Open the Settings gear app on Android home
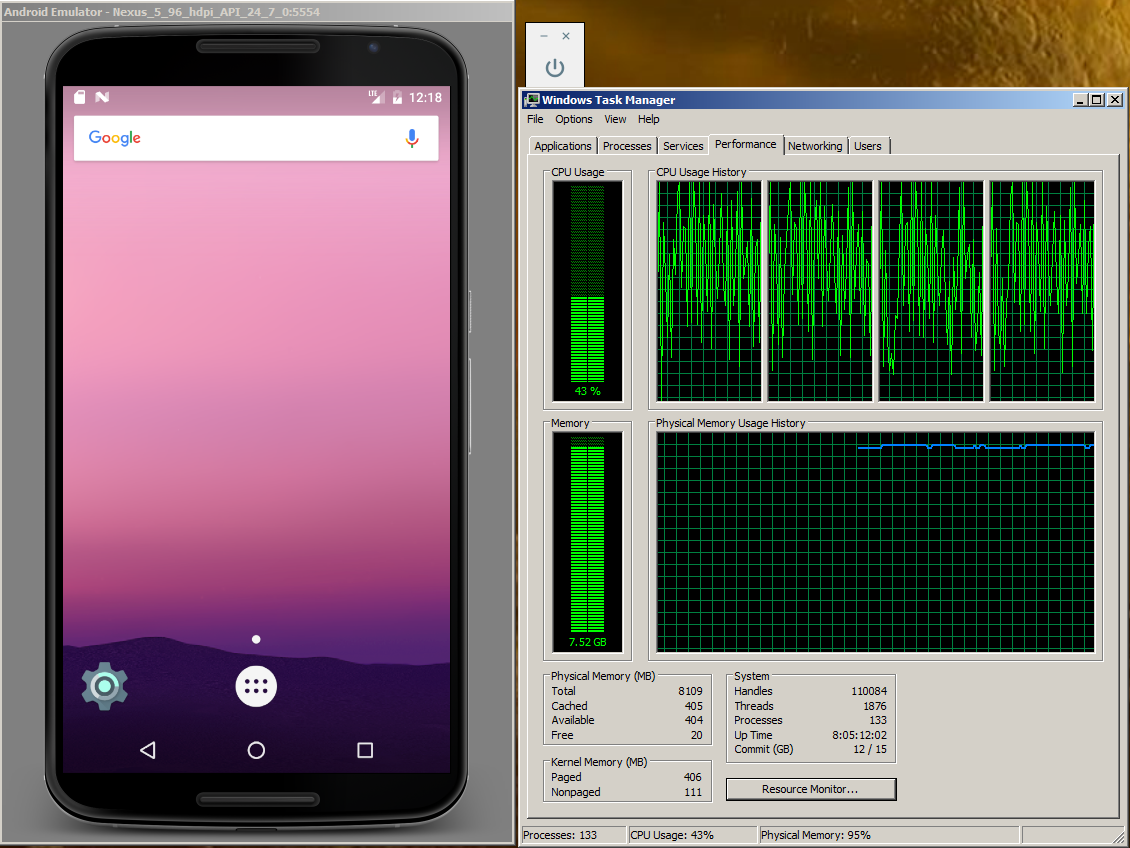This screenshot has width=1130, height=848. (104, 686)
